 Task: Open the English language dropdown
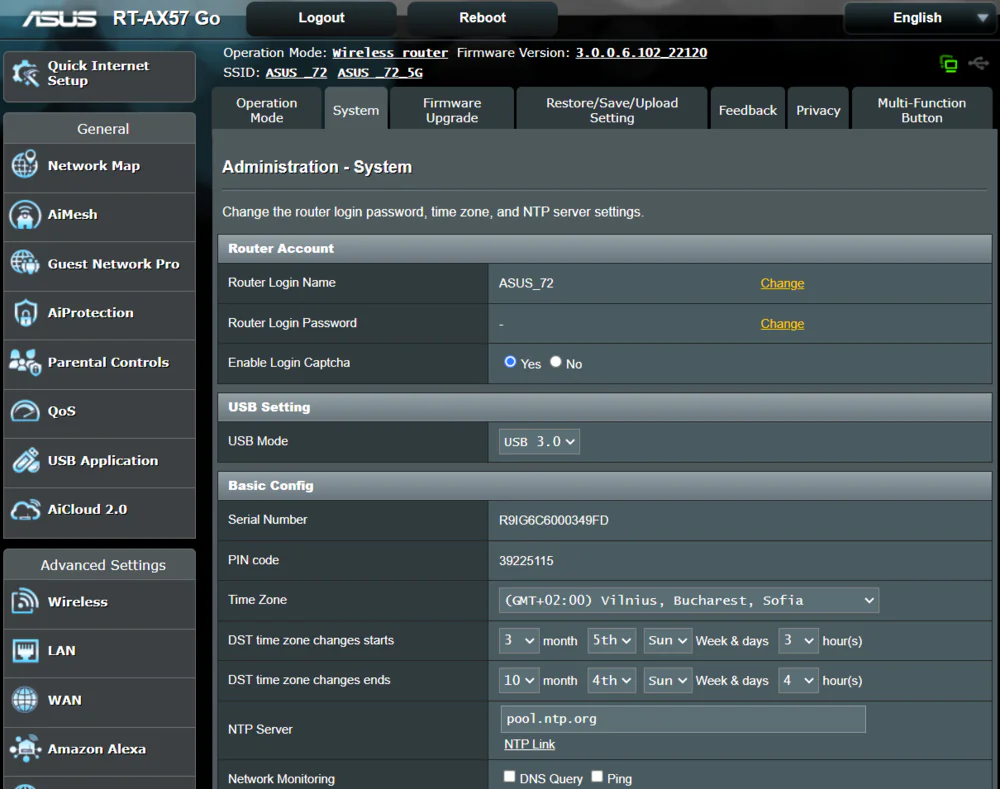[x=921, y=18]
